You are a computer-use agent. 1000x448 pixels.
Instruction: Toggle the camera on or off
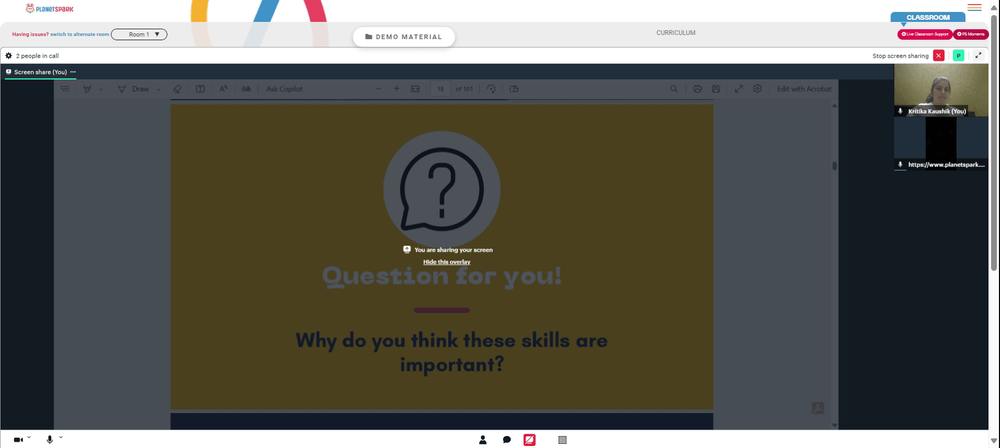pos(18,440)
